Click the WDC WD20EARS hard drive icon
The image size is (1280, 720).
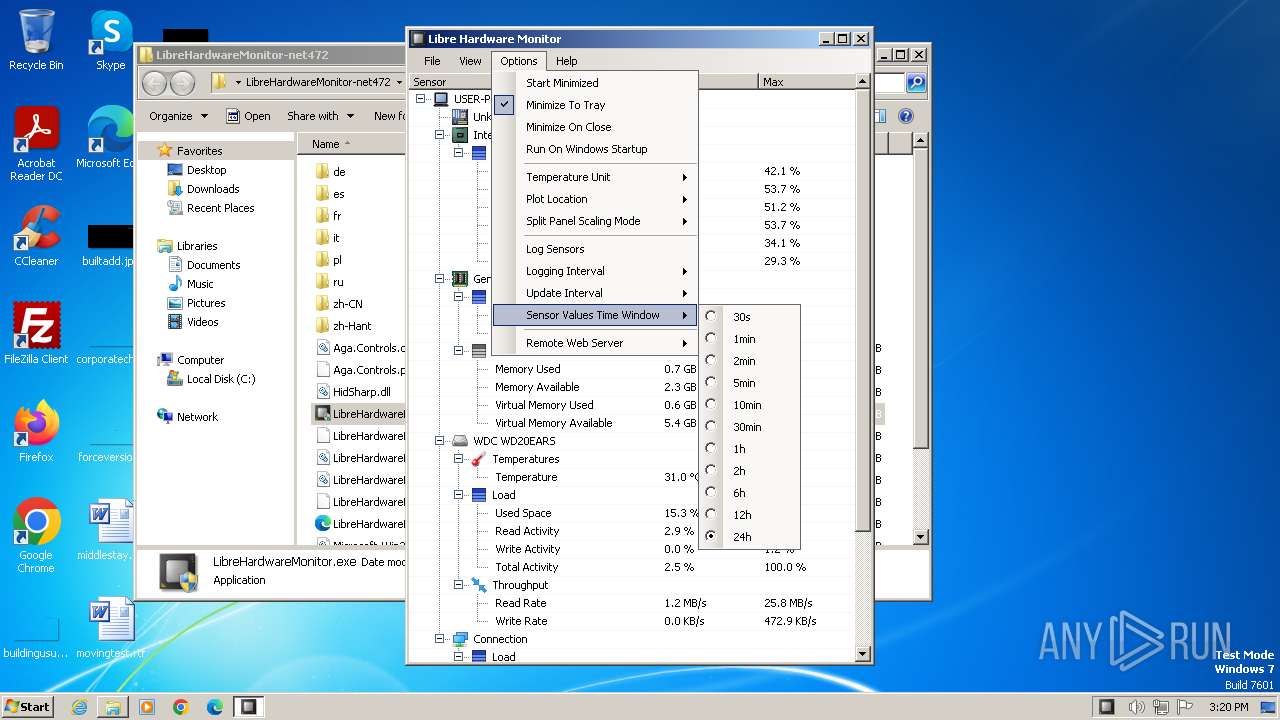(x=459, y=441)
